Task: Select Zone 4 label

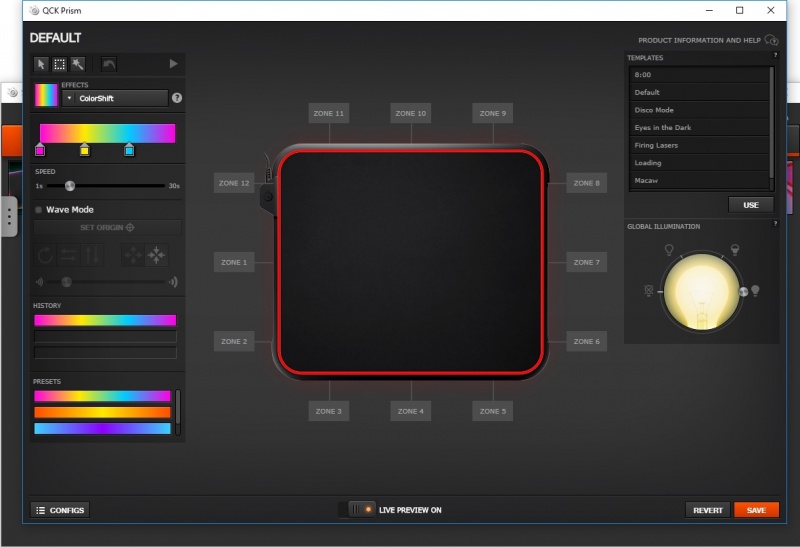Action: tap(411, 411)
